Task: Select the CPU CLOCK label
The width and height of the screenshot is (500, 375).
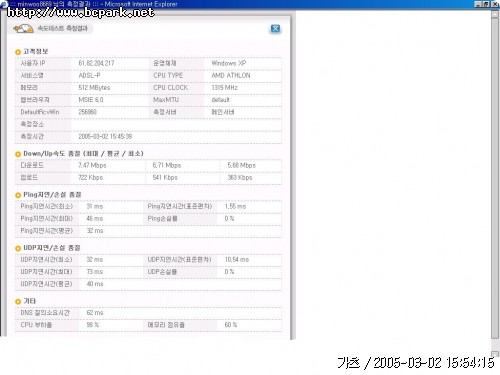Action: point(170,88)
